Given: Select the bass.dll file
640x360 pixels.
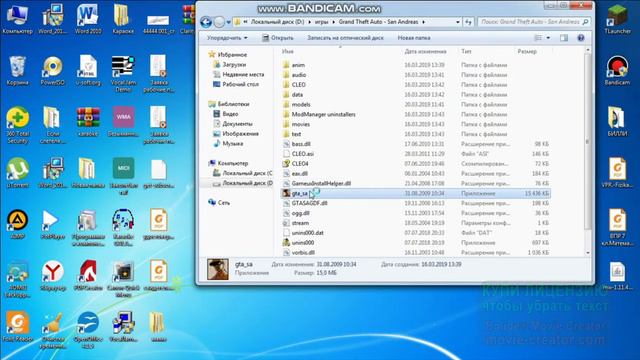Looking at the screenshot, I should 301,144.
